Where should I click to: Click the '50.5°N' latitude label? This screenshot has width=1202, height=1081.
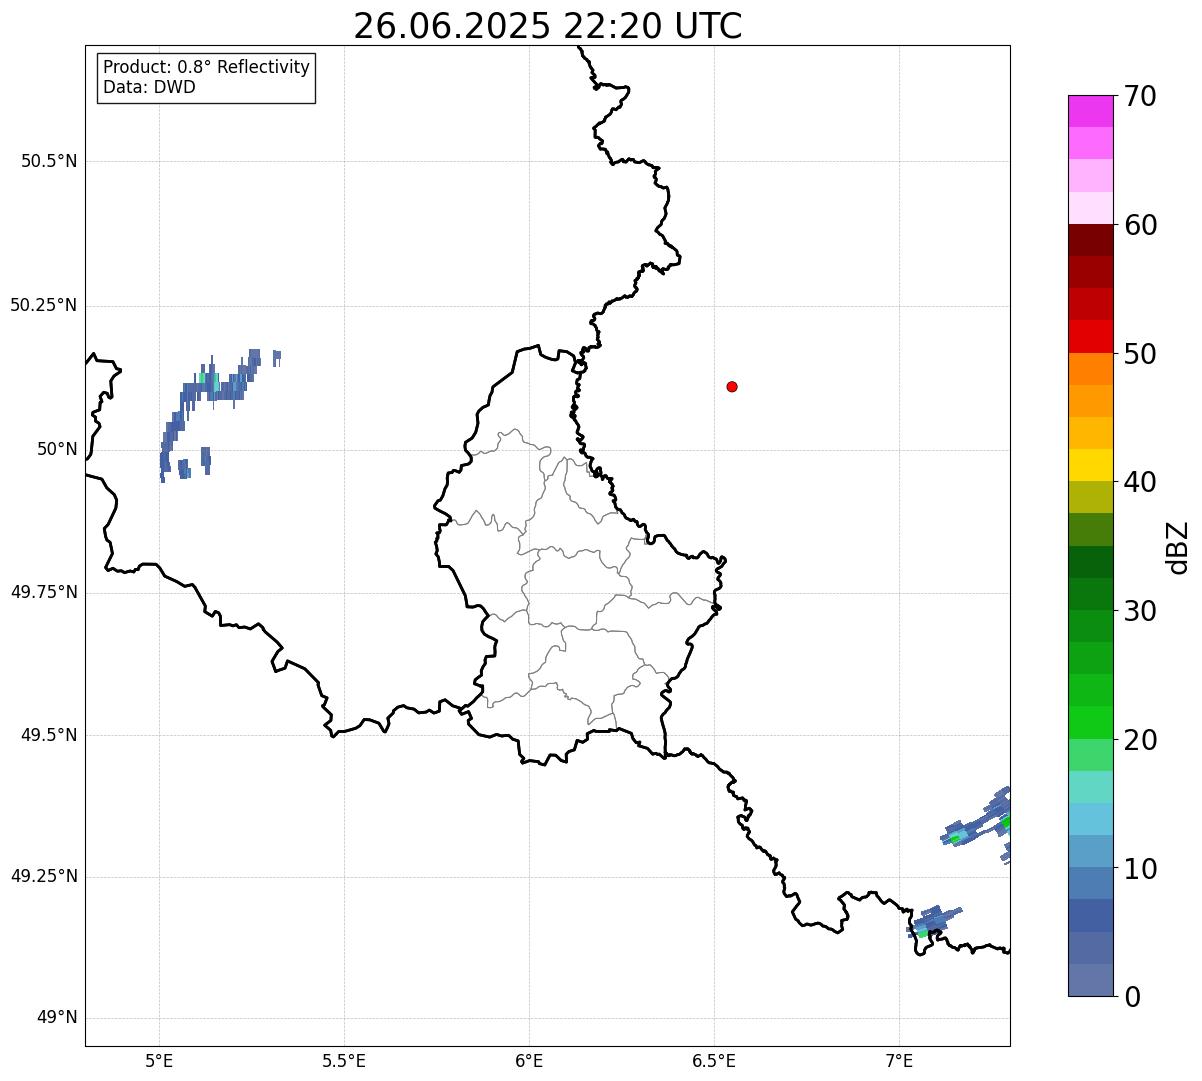tap(49, 161)
